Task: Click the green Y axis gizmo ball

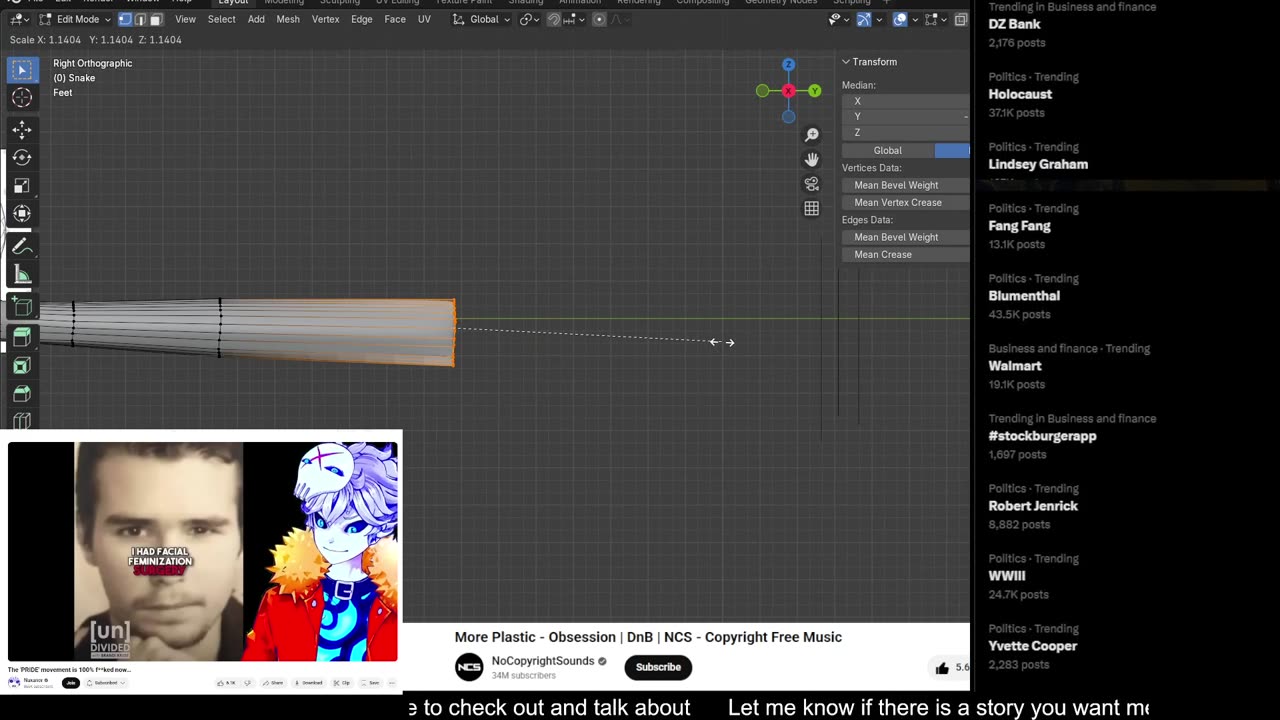Action: pyautogui.click(x=815, y=91)
